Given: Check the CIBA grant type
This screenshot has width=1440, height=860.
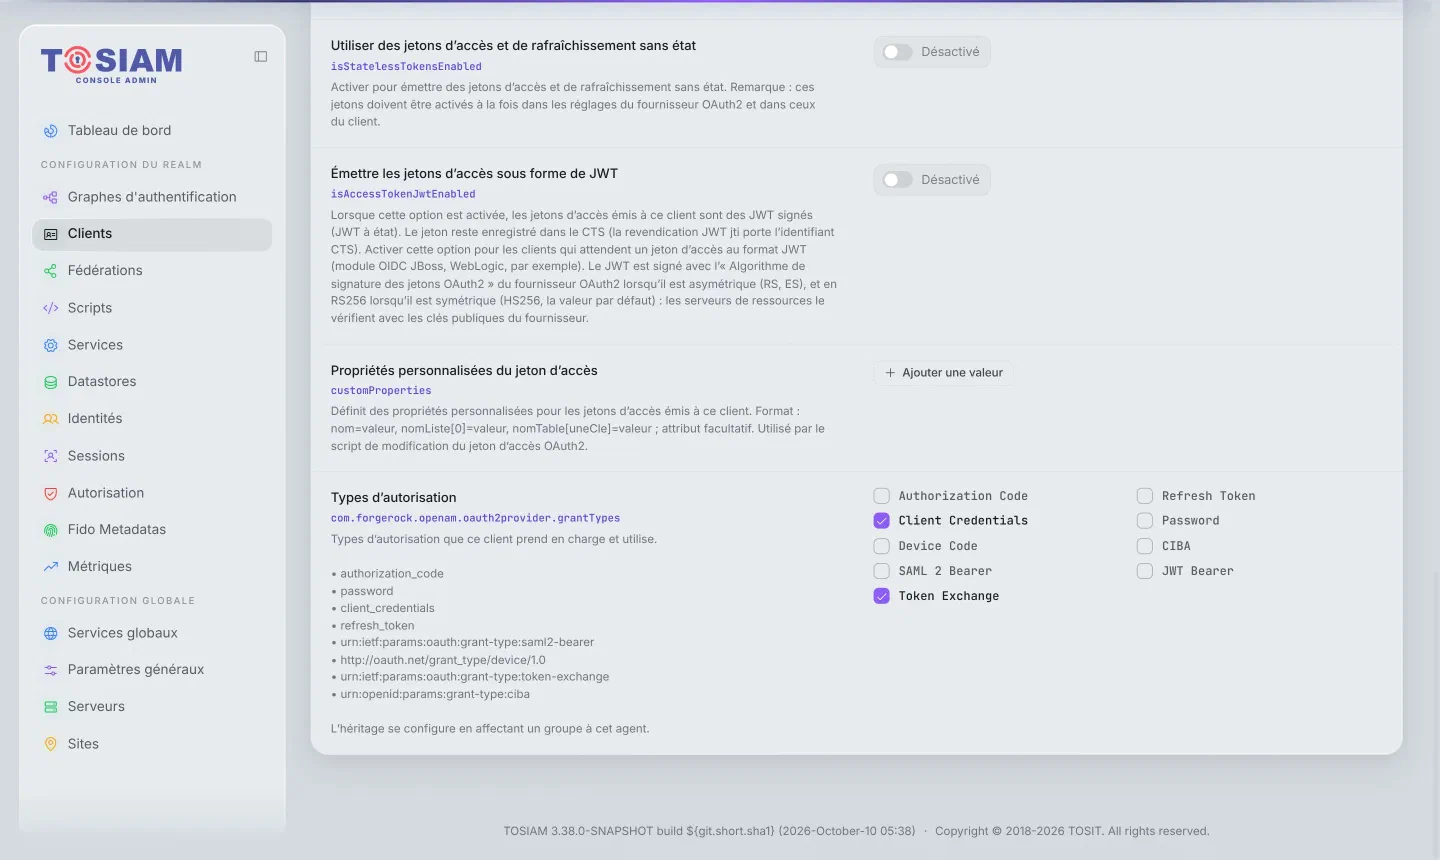Looking at the screenshot, I should point(1145,546).
